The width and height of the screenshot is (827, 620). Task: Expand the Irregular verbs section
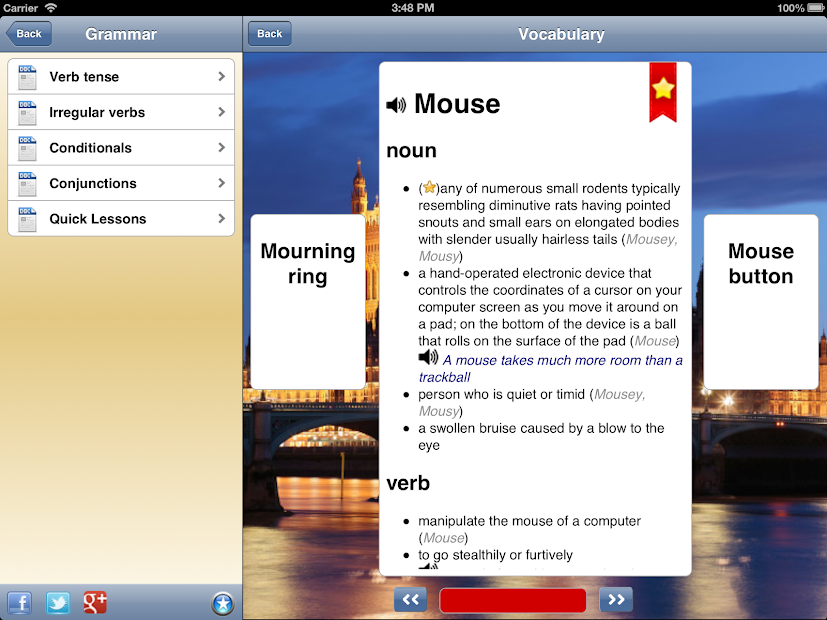(x=120, y=112)
